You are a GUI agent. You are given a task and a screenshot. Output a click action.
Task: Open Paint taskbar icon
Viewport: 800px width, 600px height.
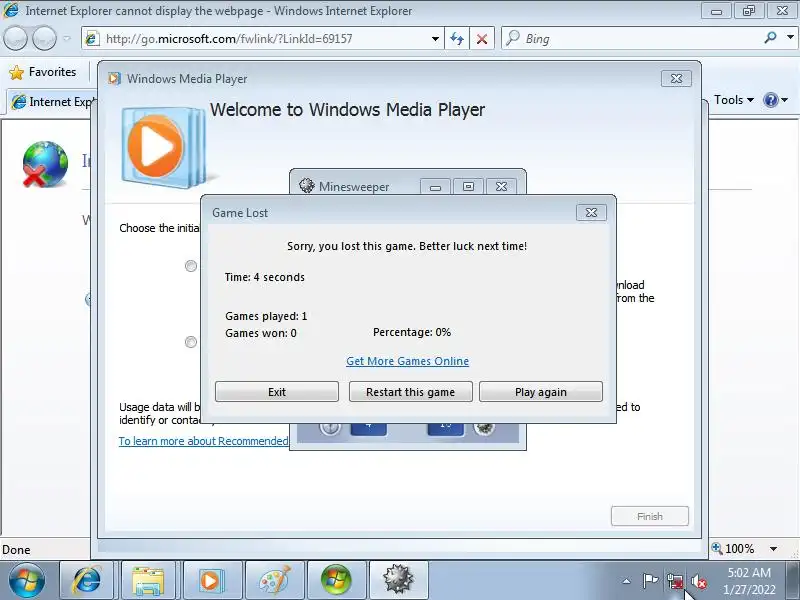pyautogui.click(x=274, y=581)
